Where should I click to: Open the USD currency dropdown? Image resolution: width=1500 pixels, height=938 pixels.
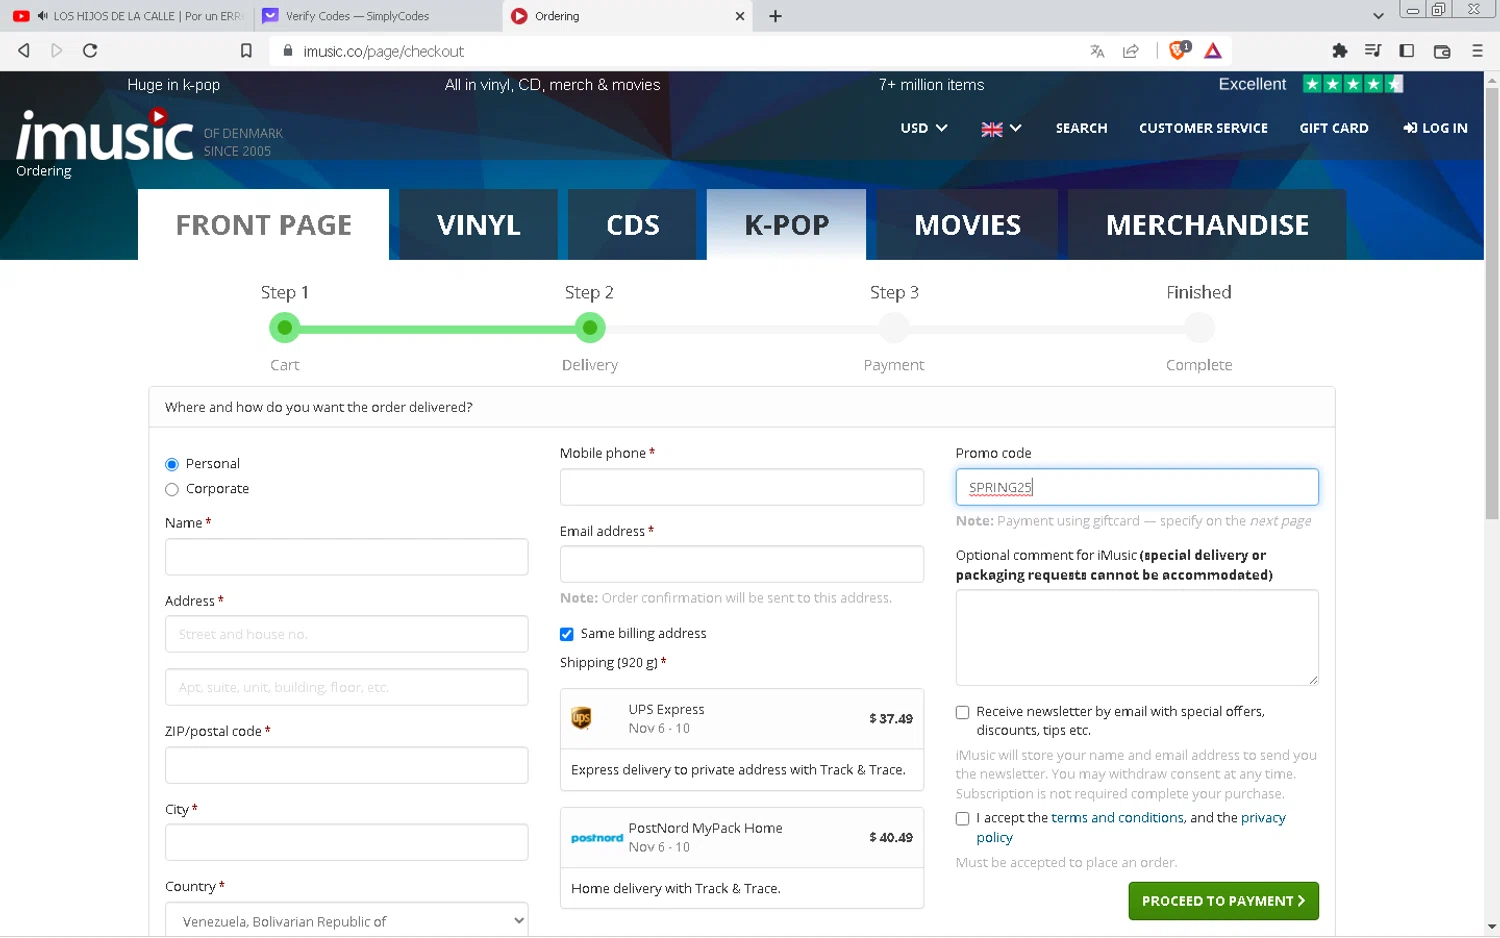tap(924, 128)
